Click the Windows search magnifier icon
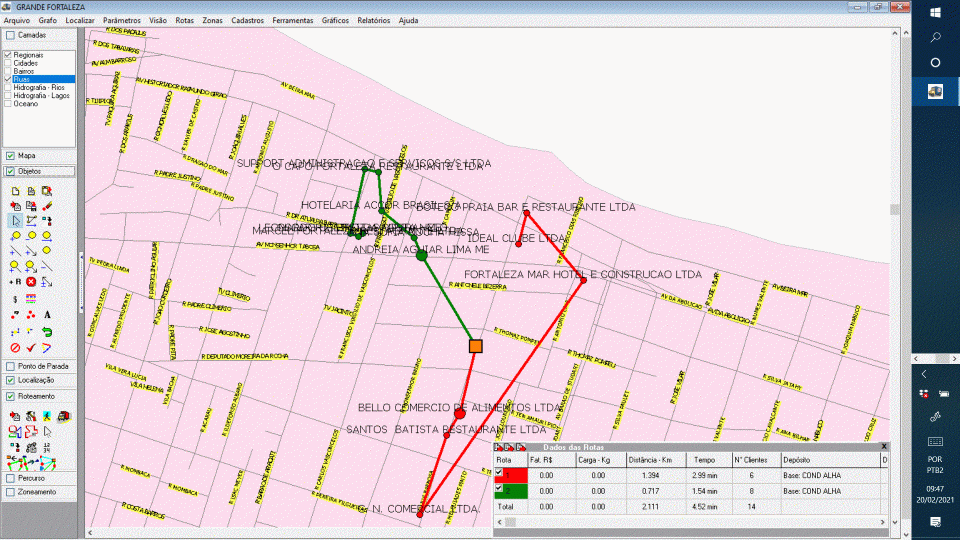Viewport: 960px width, 540px height. pos(935,38)
